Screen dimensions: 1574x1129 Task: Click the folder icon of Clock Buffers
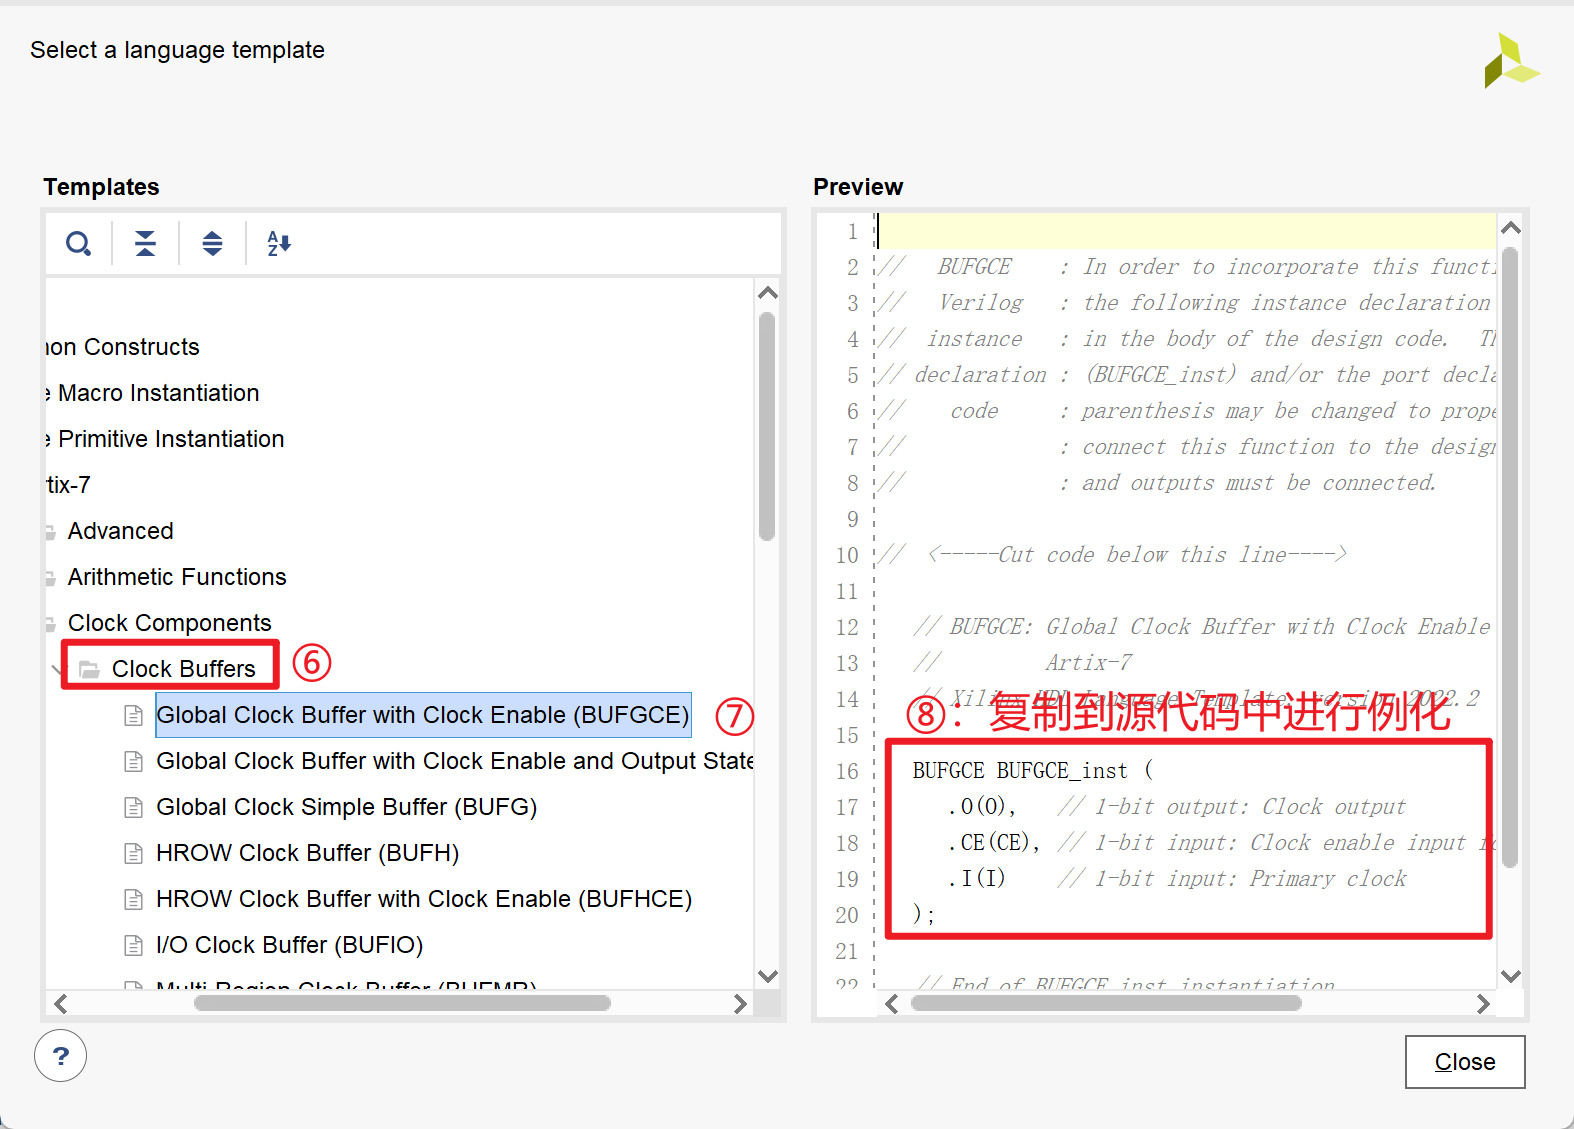[89, 669]
